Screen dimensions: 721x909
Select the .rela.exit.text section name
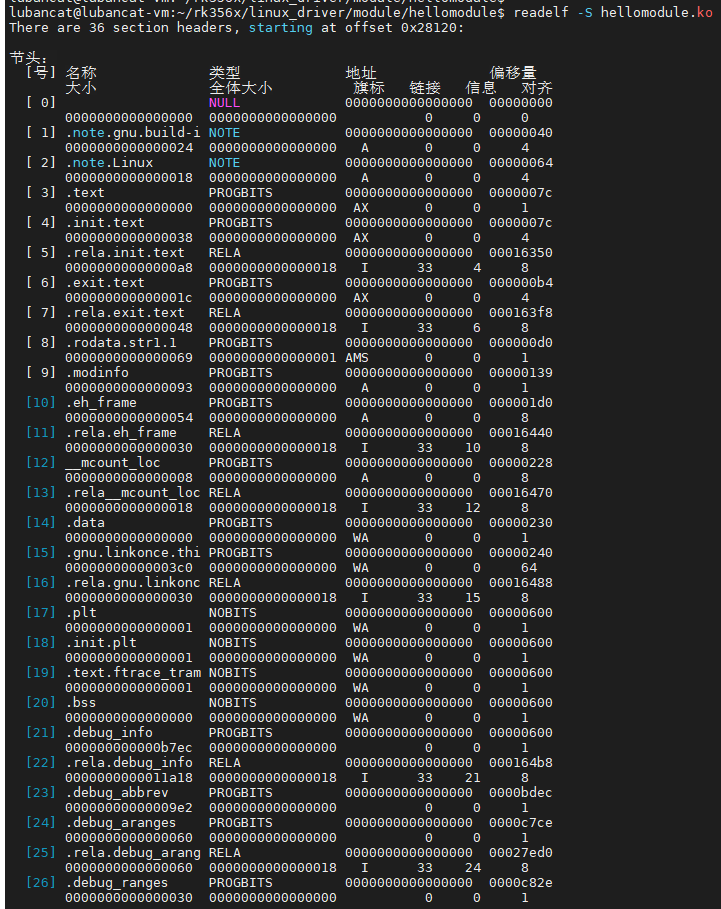[125, 312]
